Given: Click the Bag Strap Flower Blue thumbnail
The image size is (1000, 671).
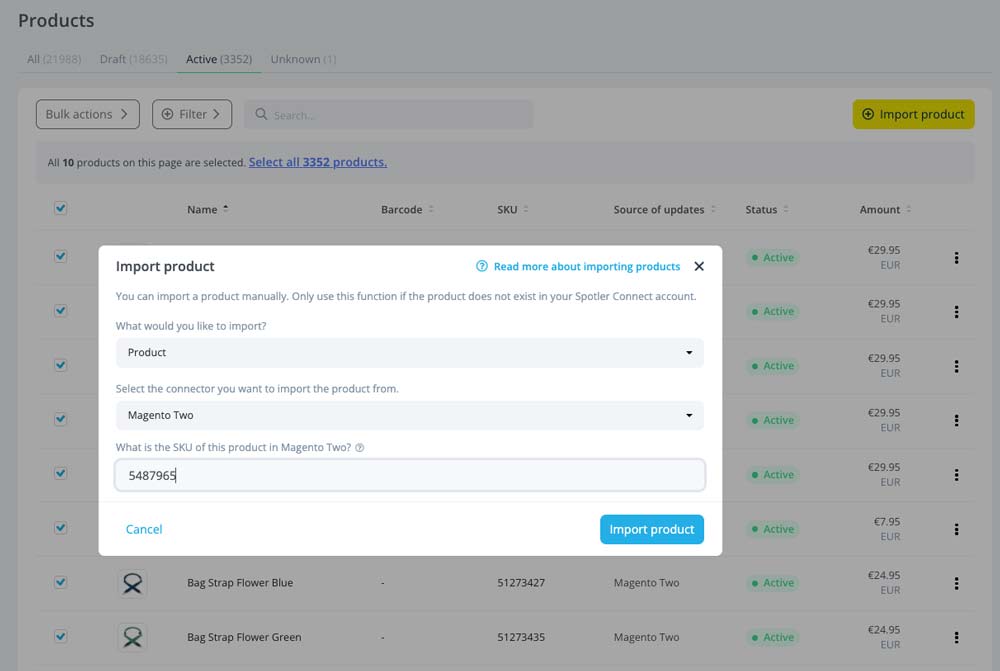Looking at the screenshot, I should click(x=133, y=583).
